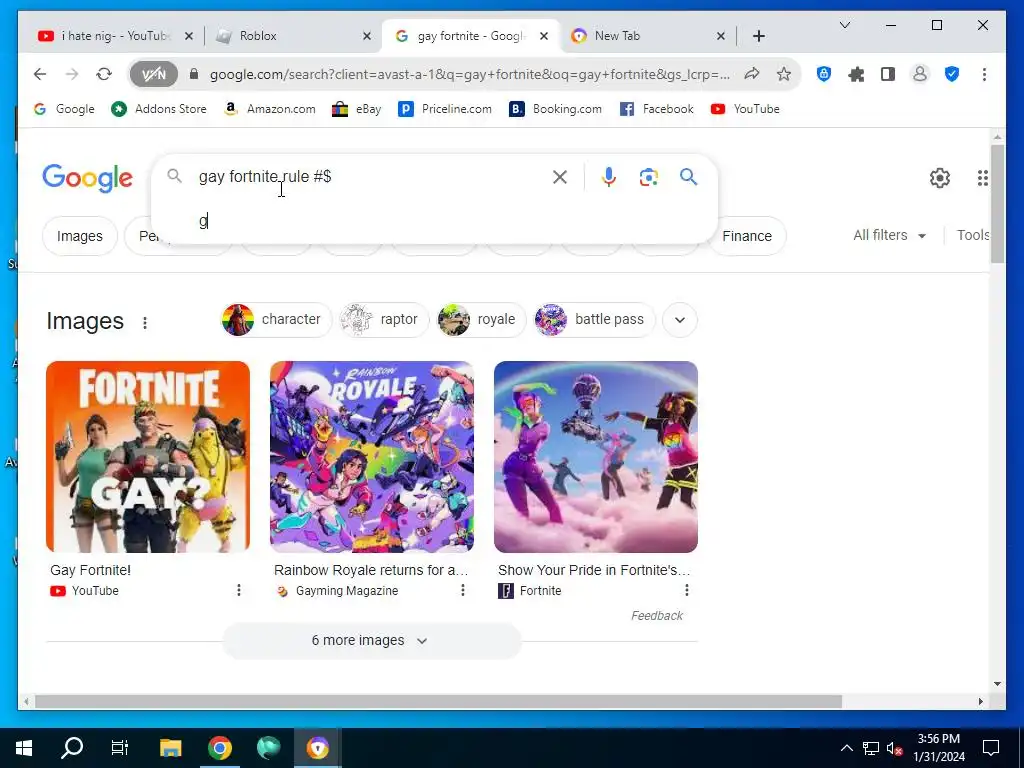This screenshot has width=1024, height=768.
Task: Open the Gay Fortnite! YouTube thumbnail
Action: (148, 456)
